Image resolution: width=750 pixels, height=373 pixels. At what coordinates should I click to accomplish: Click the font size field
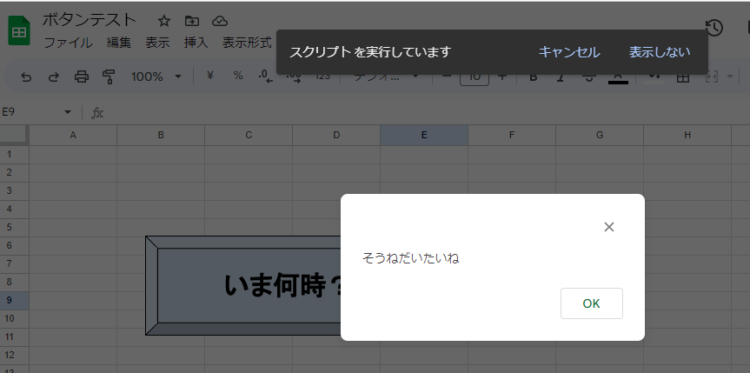coord(474,77)
